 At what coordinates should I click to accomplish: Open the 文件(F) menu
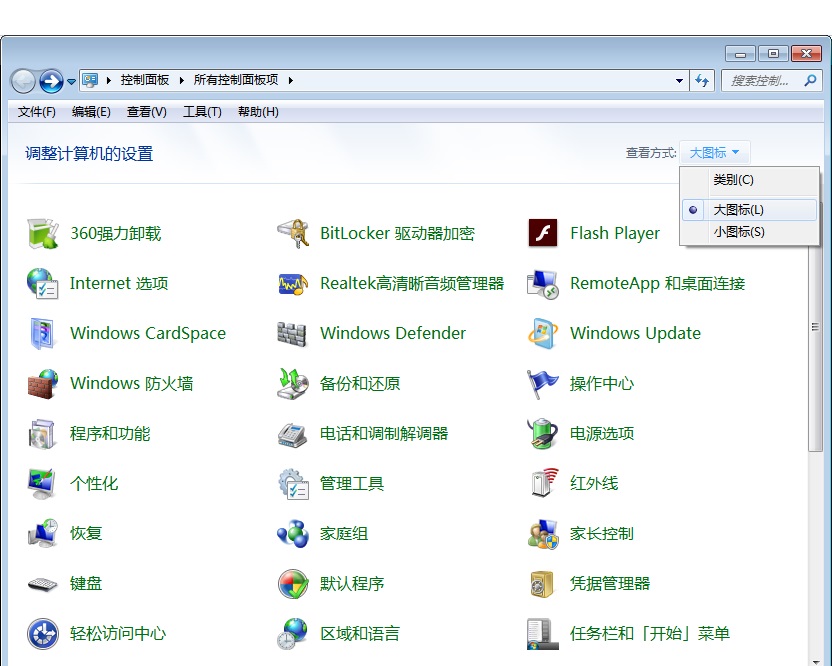pos(37,111)
